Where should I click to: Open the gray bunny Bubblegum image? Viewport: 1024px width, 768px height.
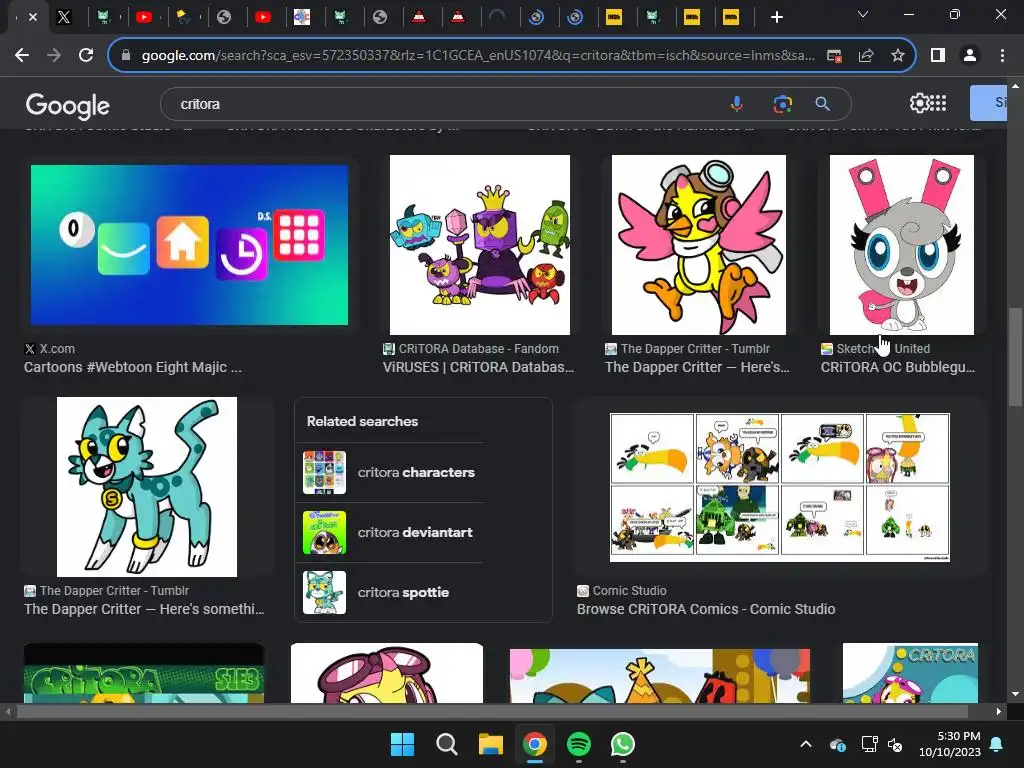pyautogui.click(x=902, y=245)
